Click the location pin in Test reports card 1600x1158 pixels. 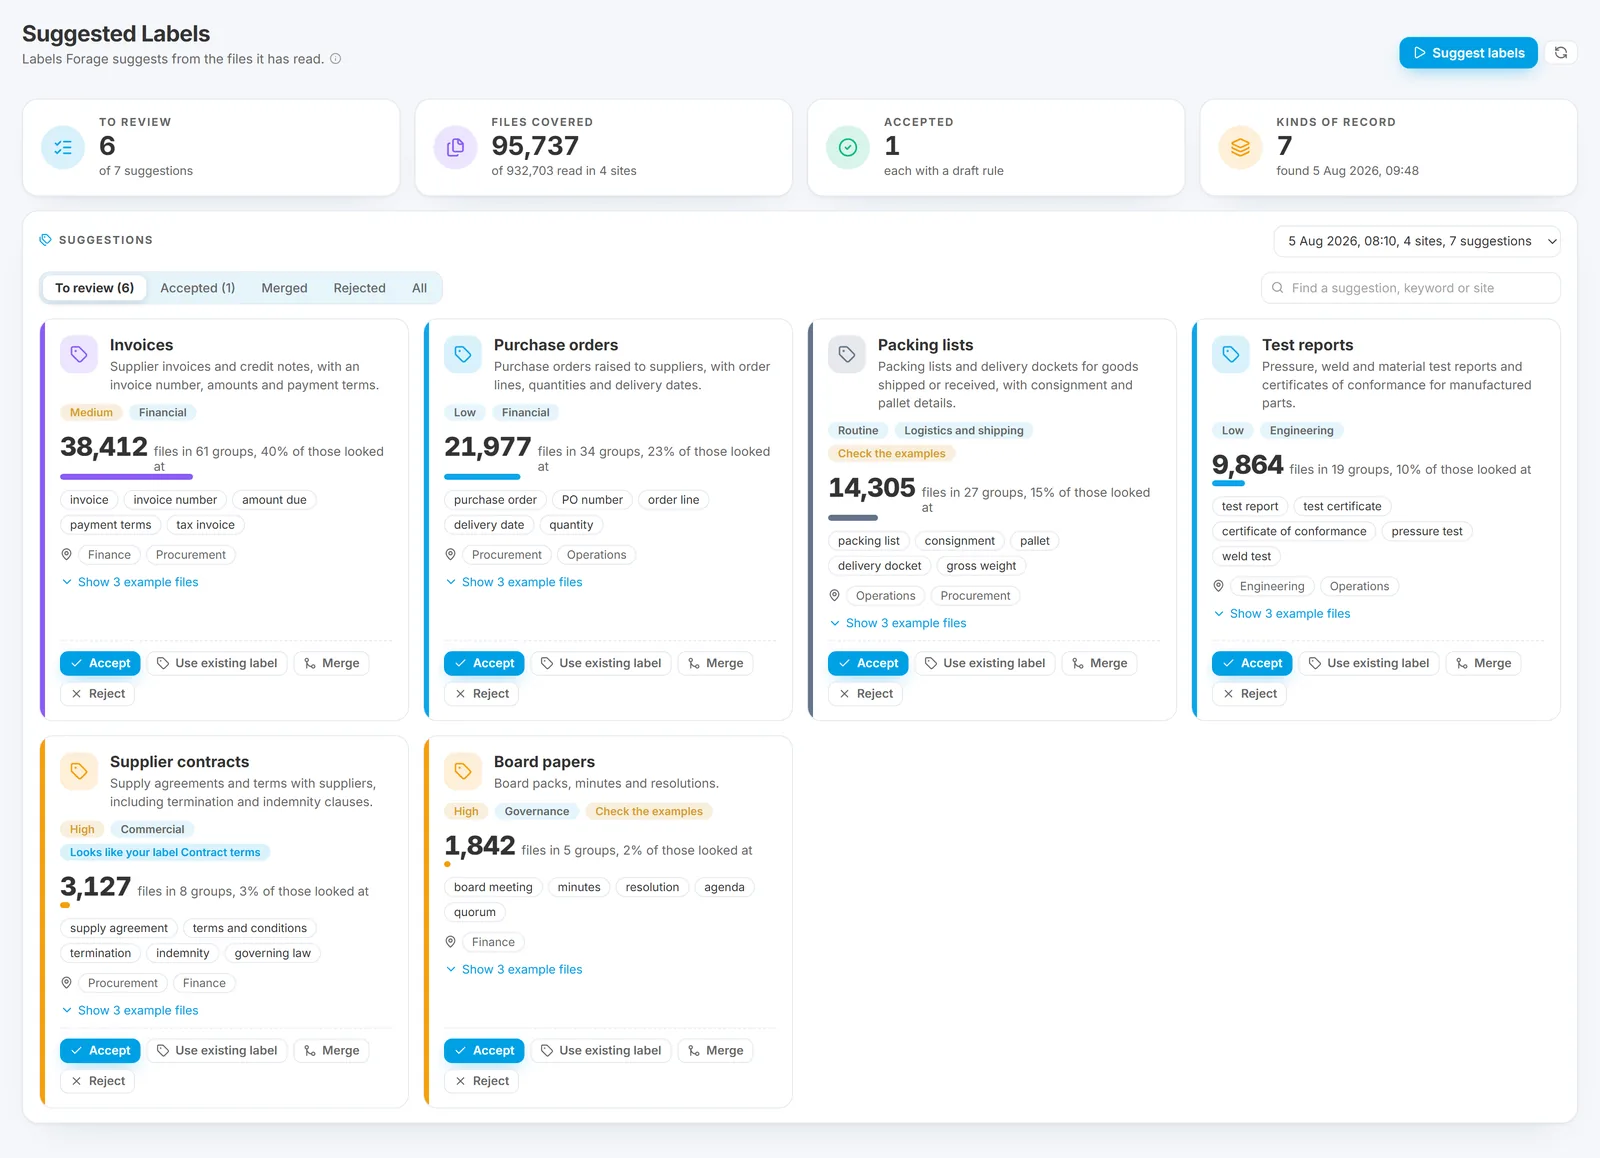click(x=1219, y=586)
